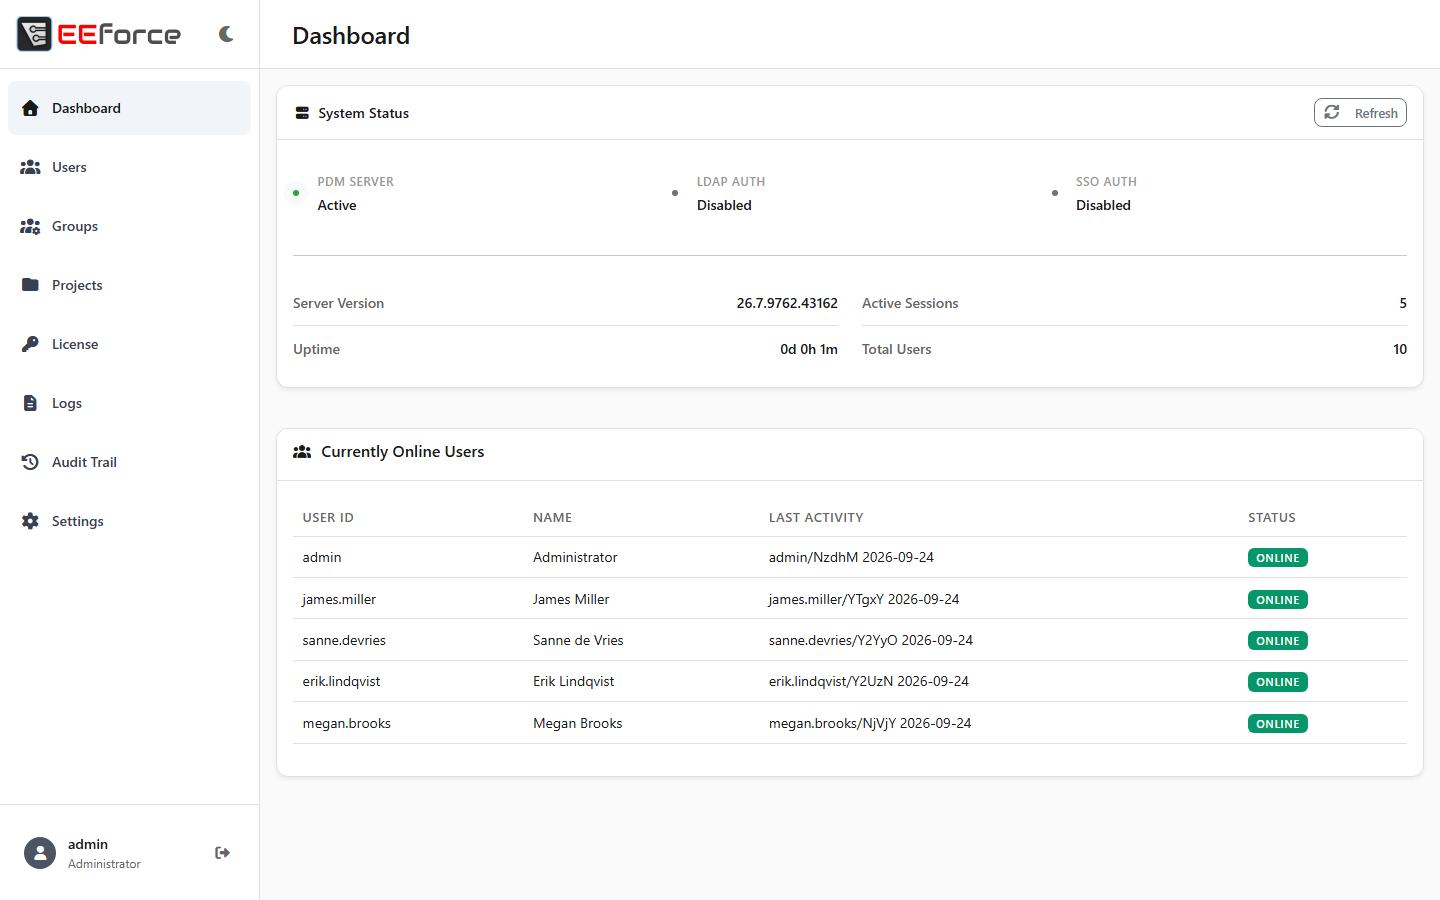Screen dimensions: 1440x900
Task: Open Settings from sidebar
Action: (x=129, y=521)
